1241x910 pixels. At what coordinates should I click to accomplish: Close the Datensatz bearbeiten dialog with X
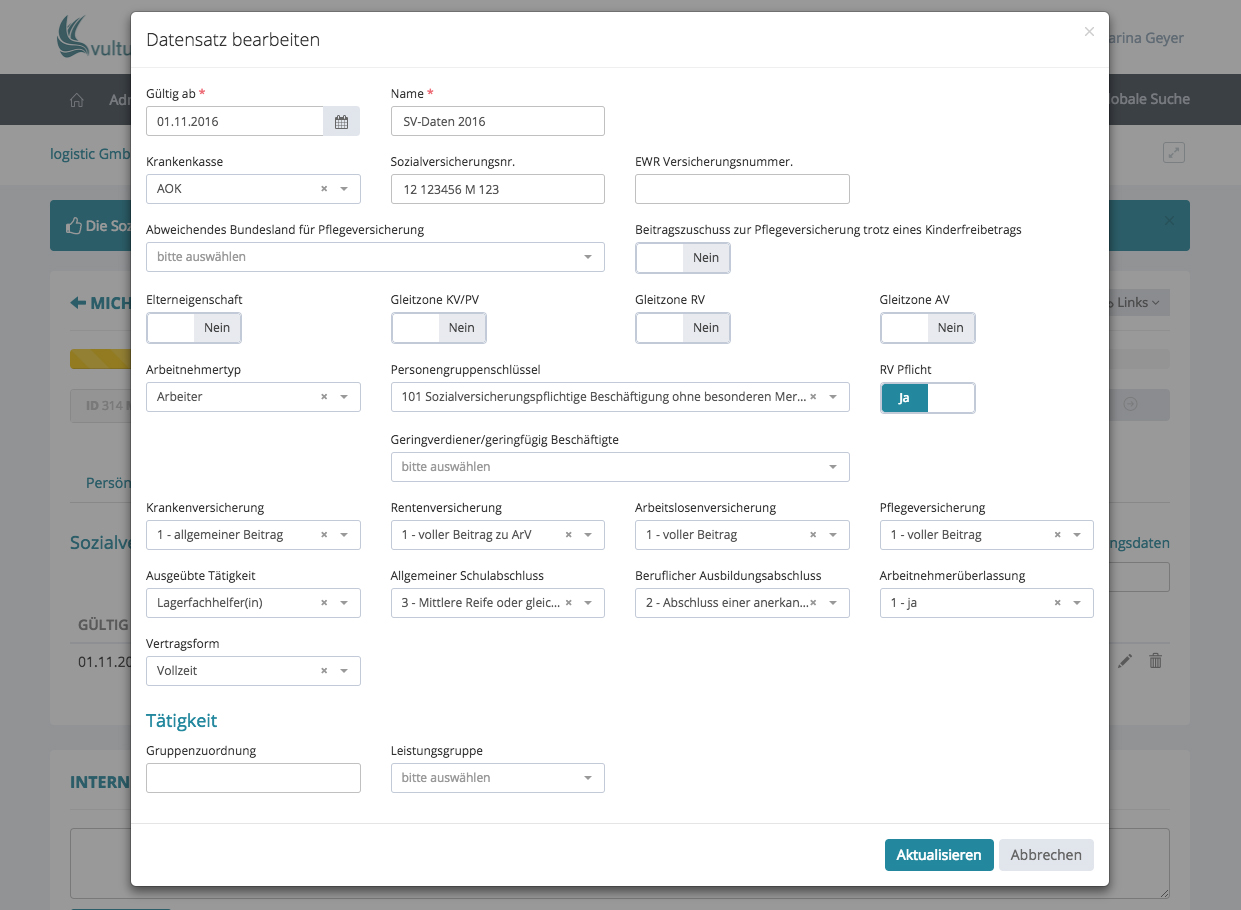point(1089,32)
